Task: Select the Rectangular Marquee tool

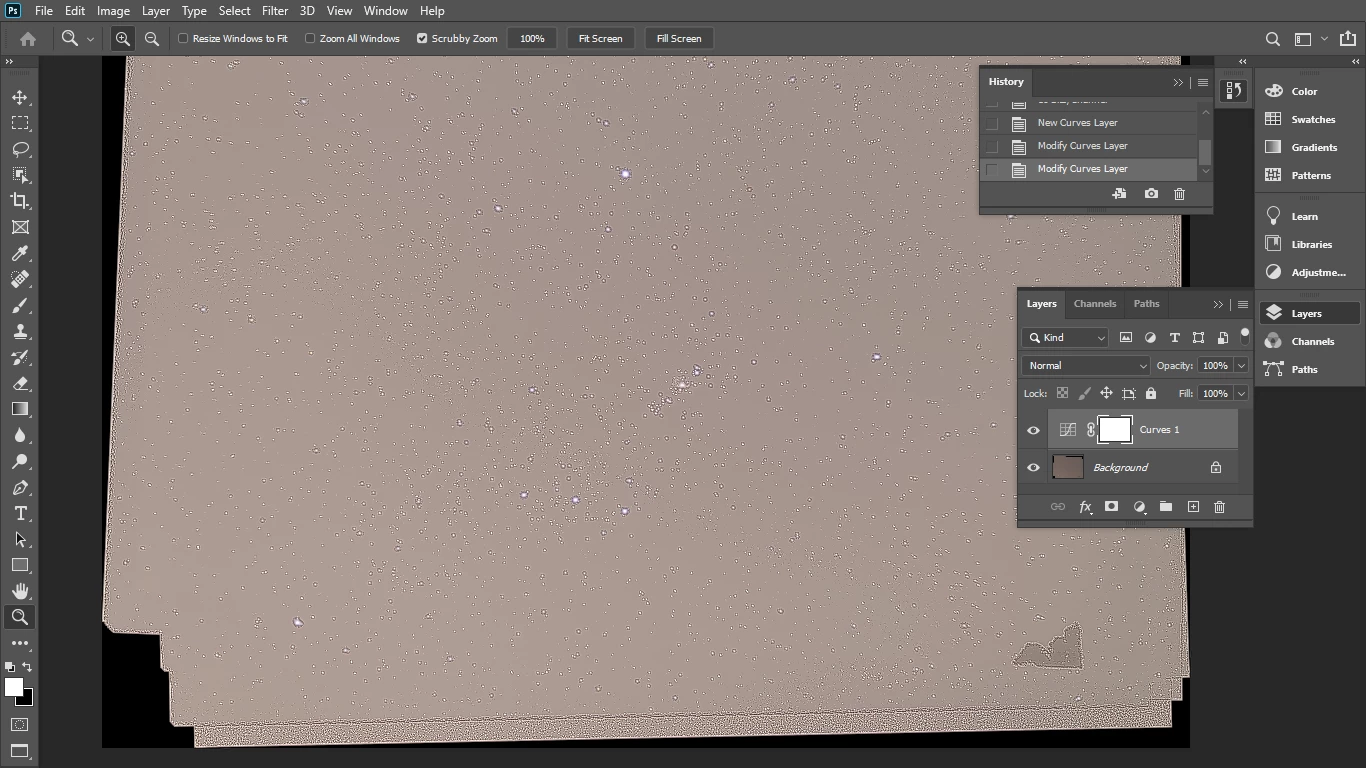Action: [20, 123]
